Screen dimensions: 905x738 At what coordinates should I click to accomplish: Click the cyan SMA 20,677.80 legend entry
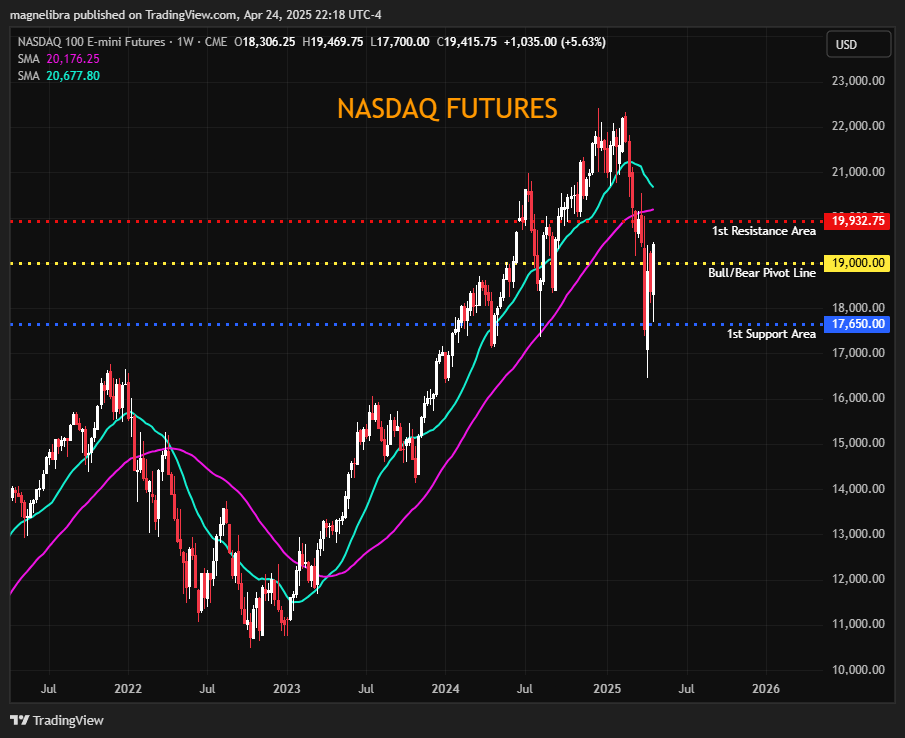tap(58, 76)
